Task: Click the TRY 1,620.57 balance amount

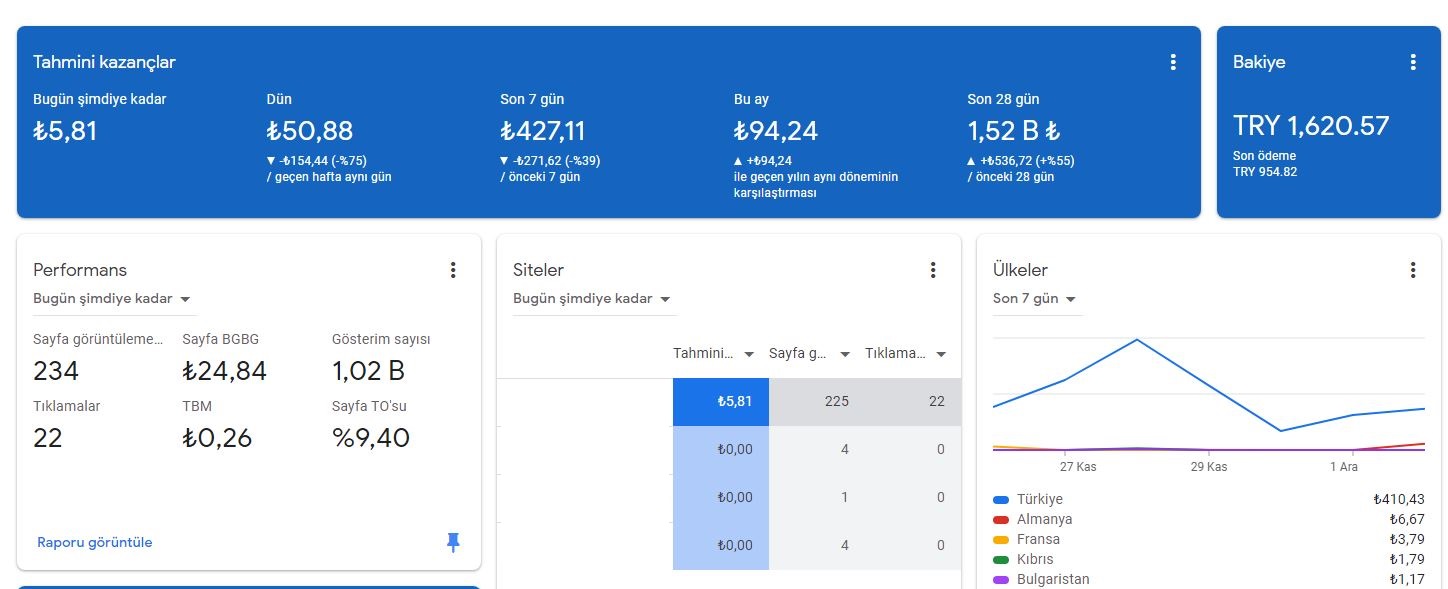Action: pyautogui.click(x=1311, y=126)
